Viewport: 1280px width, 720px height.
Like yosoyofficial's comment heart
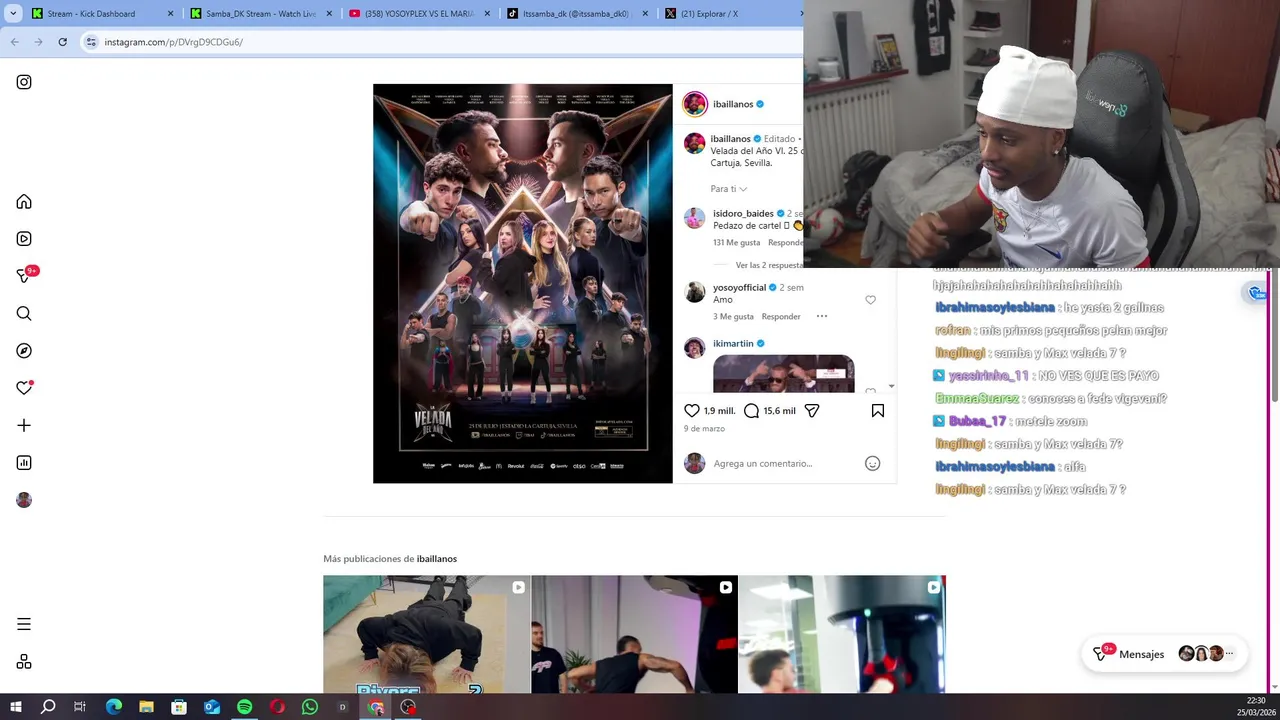point(870,300)
